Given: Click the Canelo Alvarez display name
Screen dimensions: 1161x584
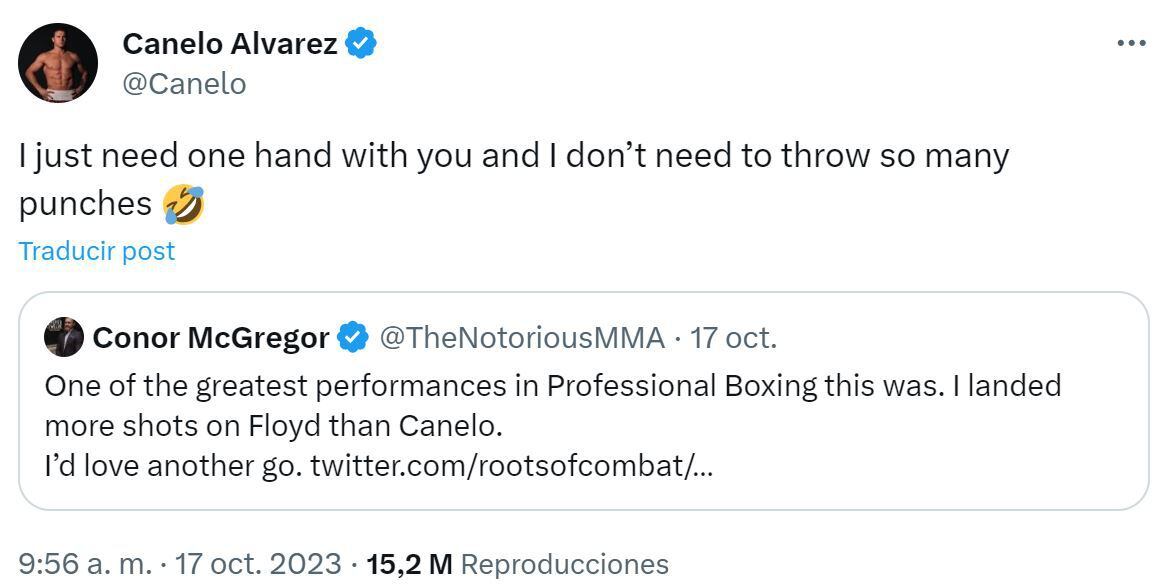Looking at the screenshot, I should click(229, 43).
